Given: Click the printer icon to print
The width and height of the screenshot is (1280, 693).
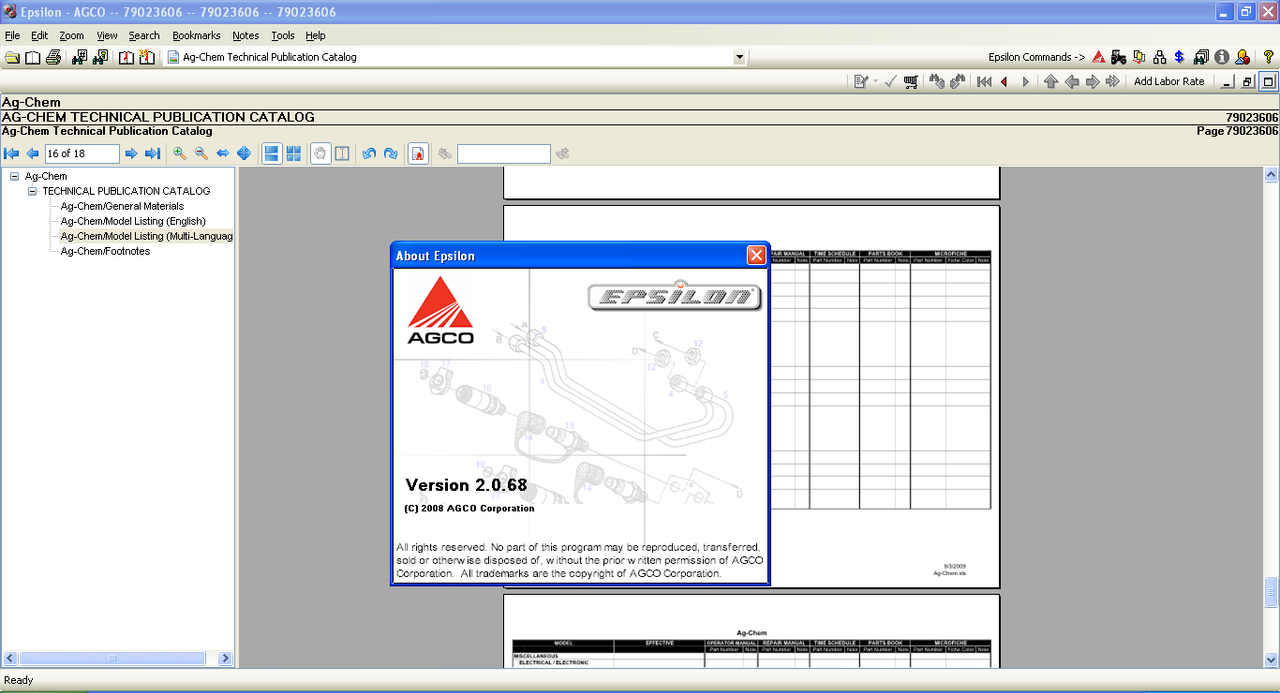Looking at the screenshot, I should (x=53, y=57).
